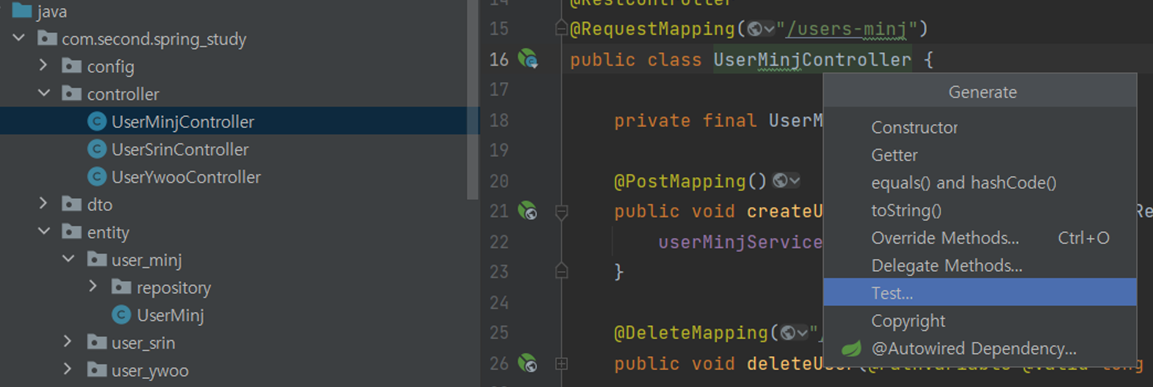The height and width of the screenshot is (387, 1153).
Task: Click createUser method name line 21
Action: click(x=785, y=212)
